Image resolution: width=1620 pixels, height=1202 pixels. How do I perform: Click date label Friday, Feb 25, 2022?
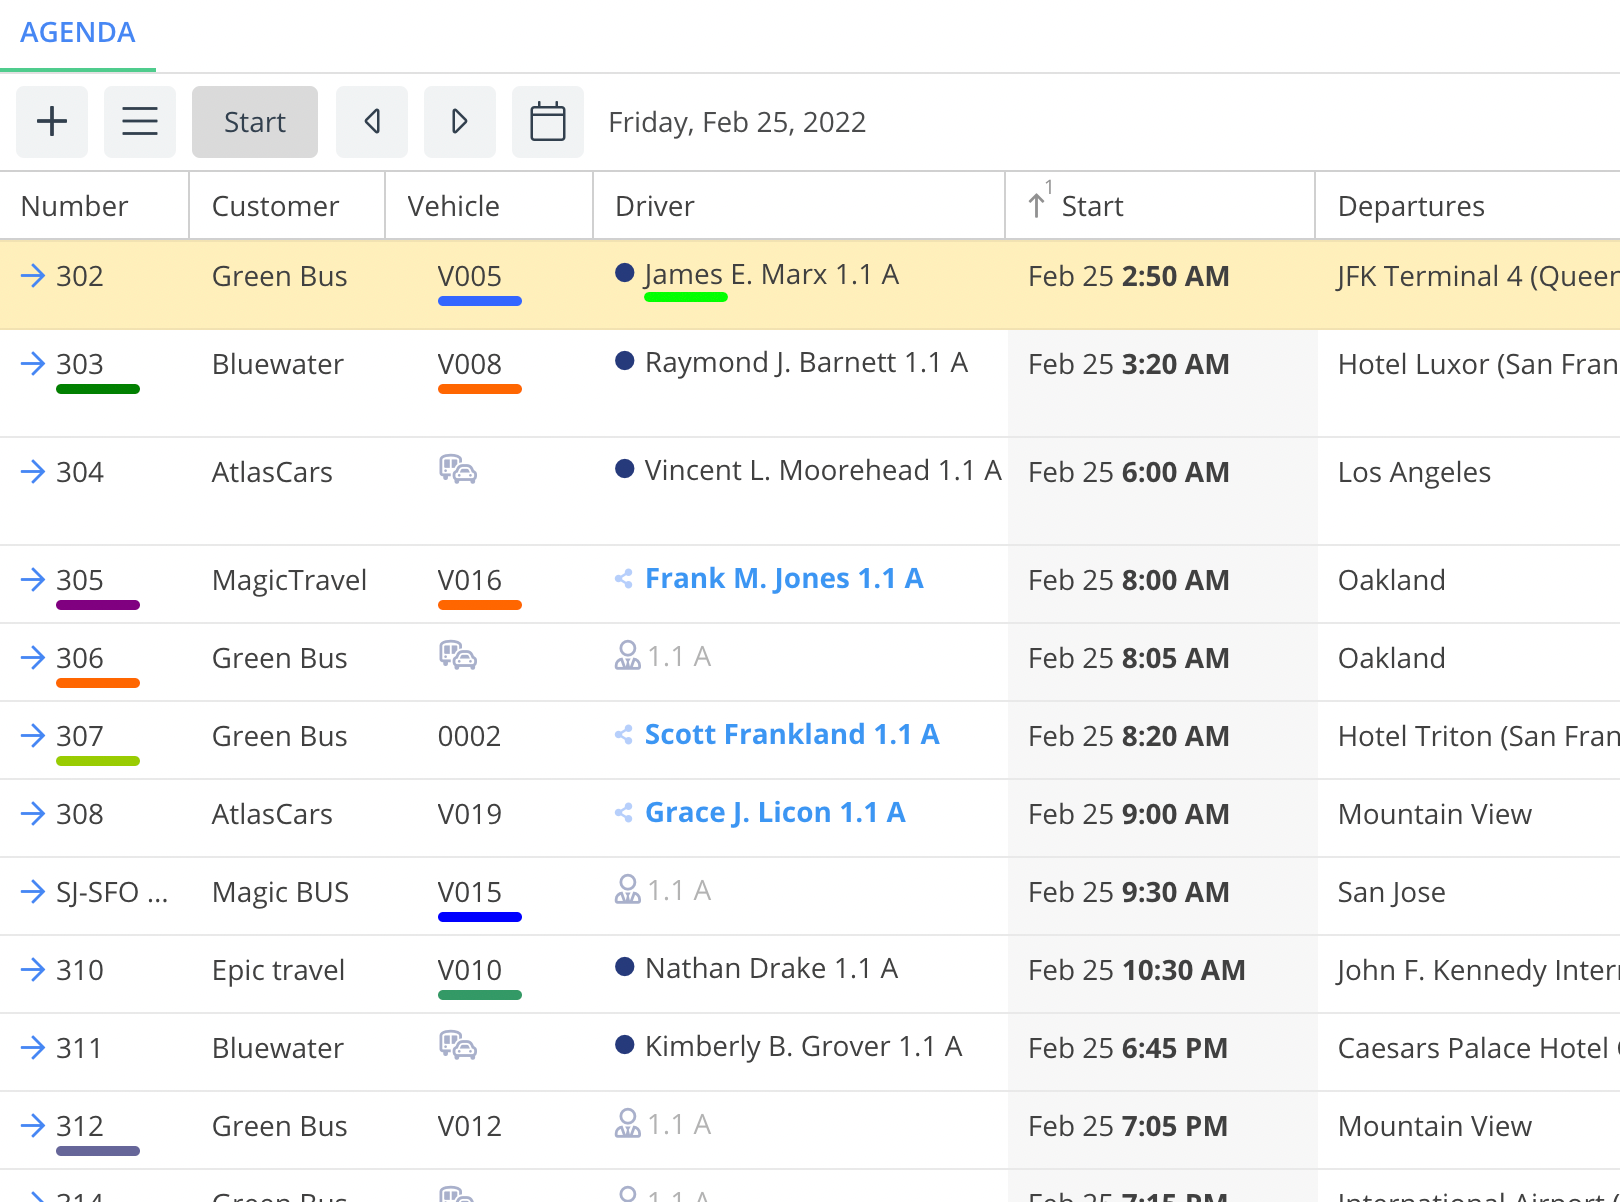[737, 122]
